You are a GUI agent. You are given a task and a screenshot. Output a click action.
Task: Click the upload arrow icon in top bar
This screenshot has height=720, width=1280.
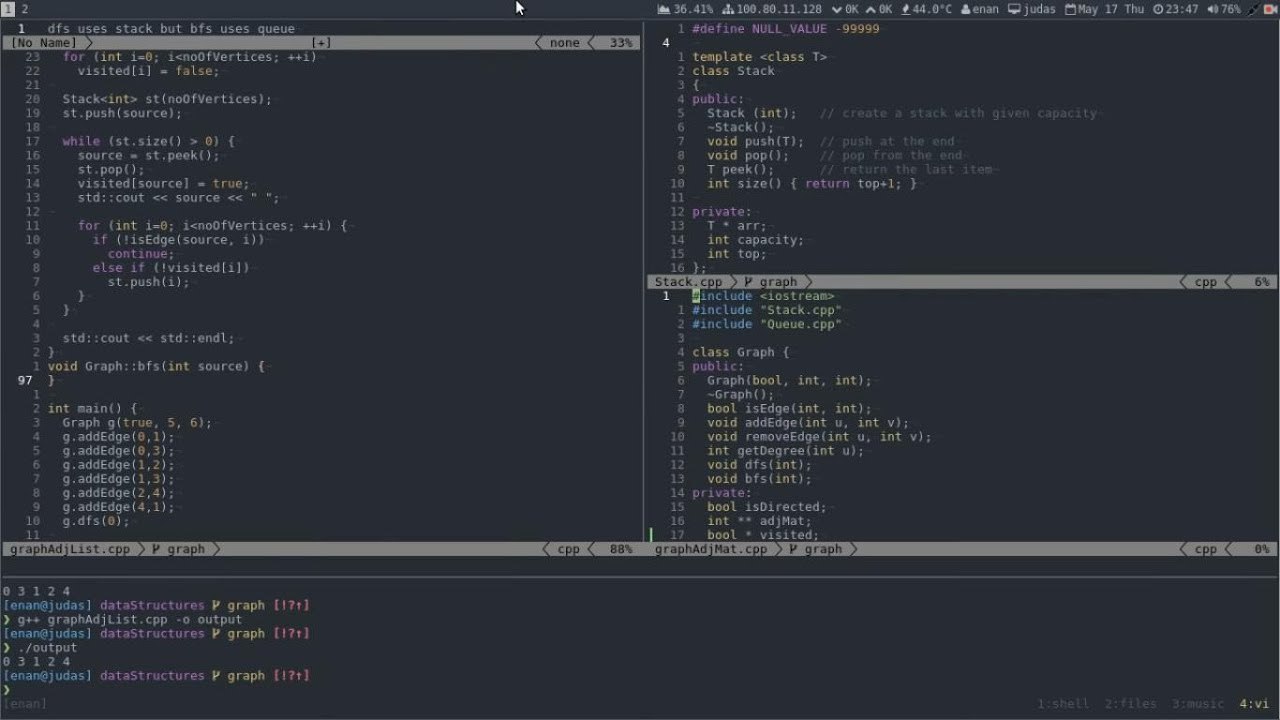click(871, 9)
